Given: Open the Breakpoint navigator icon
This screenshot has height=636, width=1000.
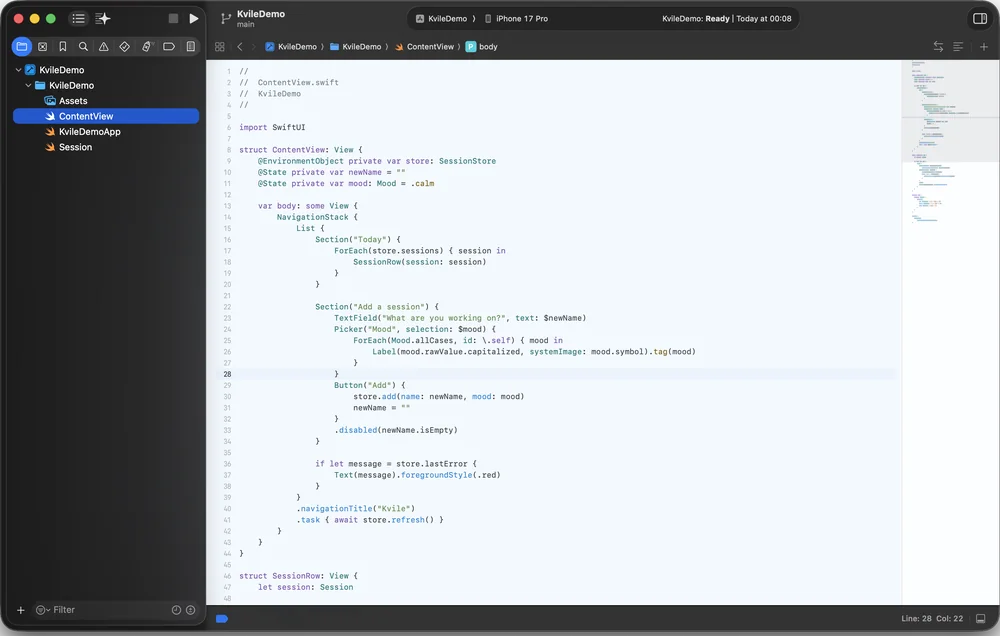Looking at the screenshot, I should pos(169,47).
